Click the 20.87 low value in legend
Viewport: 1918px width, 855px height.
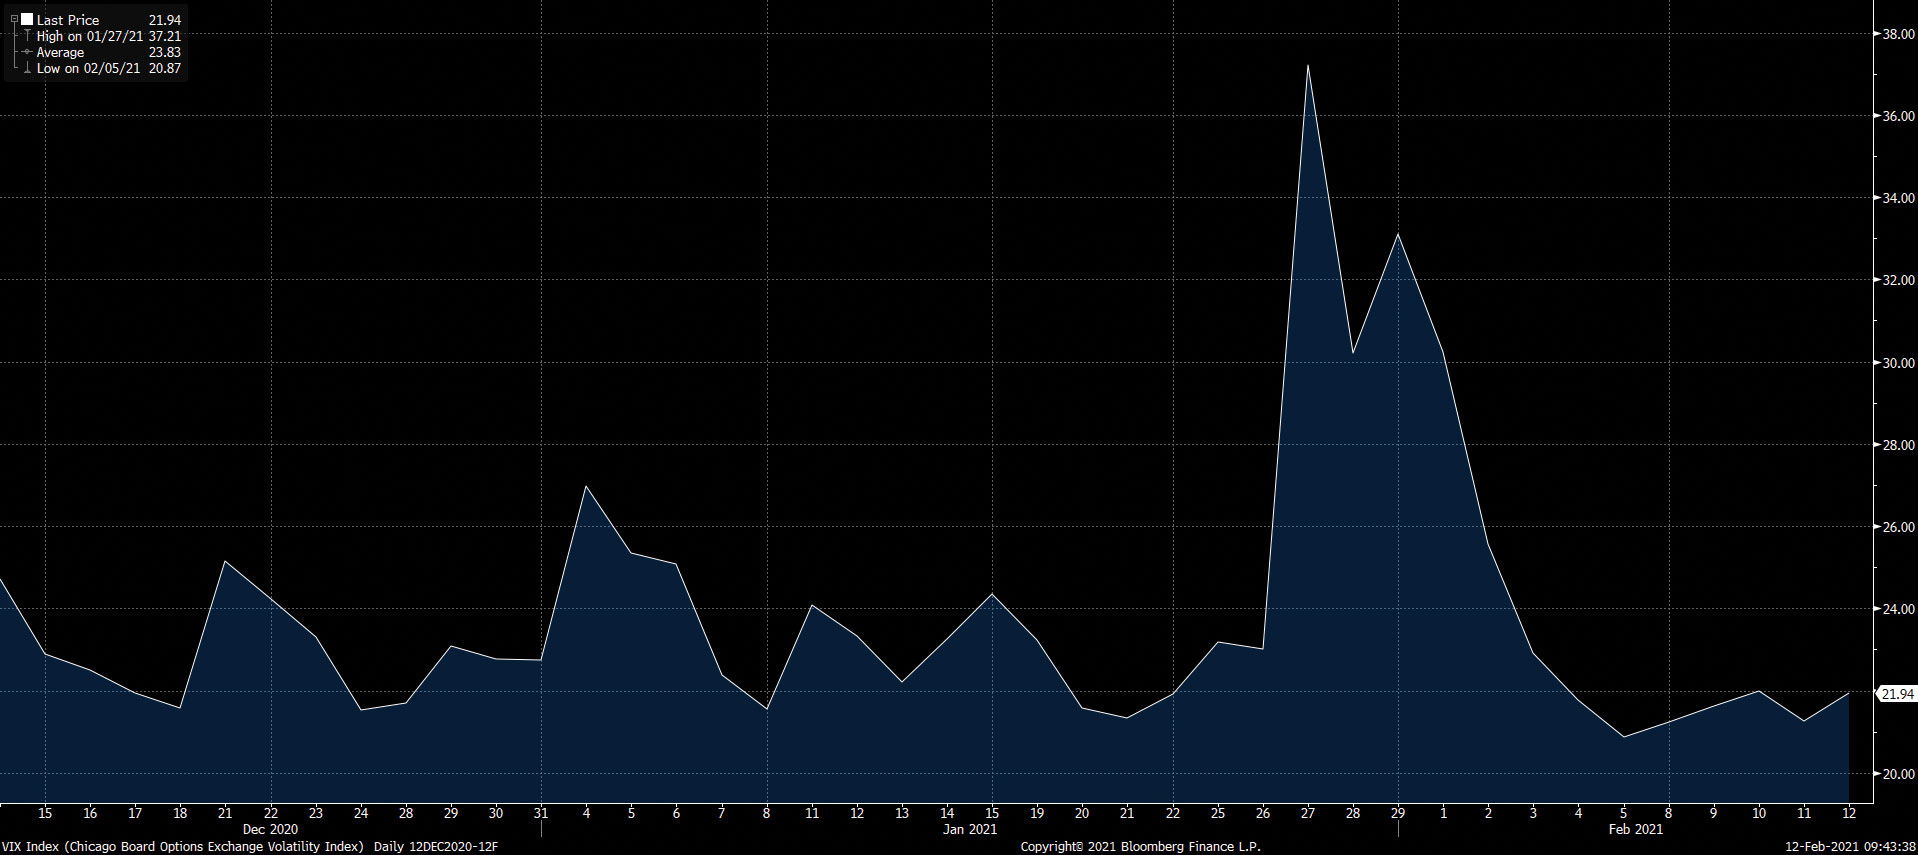tap(165, 68)
